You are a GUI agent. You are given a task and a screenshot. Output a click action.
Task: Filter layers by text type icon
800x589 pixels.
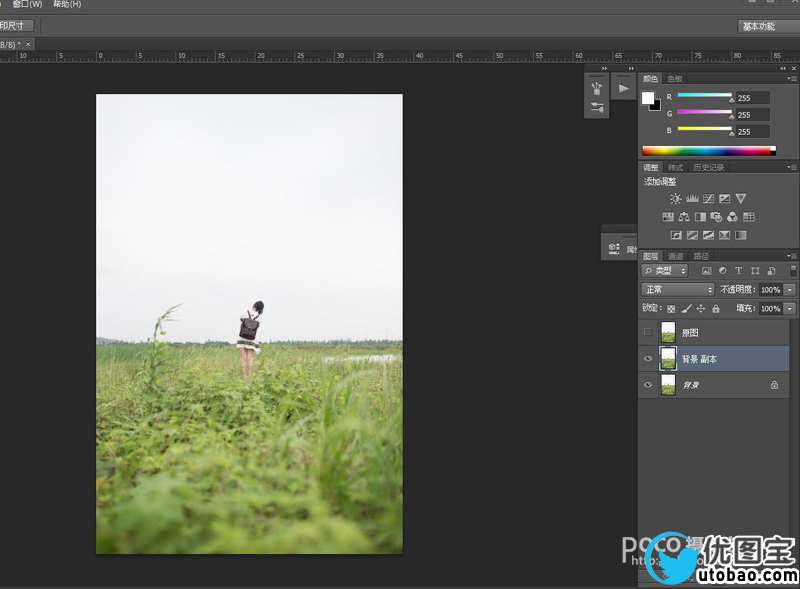pos(739,271)
